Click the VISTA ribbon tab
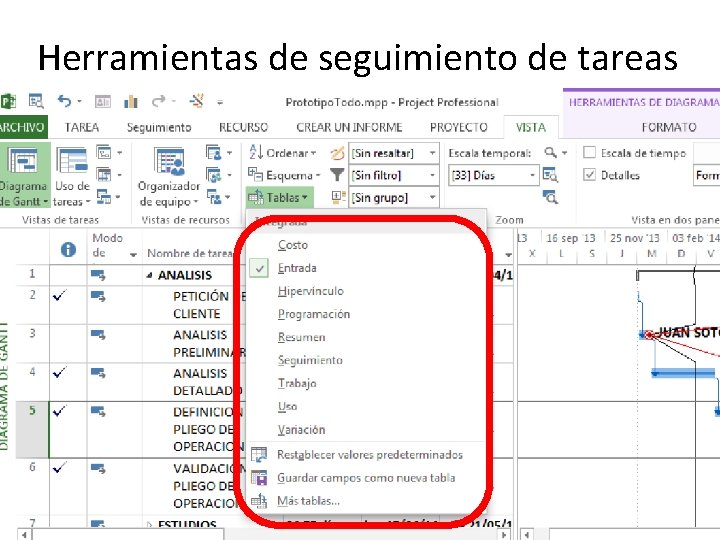 pyautogui.click(x=531, y=127)
